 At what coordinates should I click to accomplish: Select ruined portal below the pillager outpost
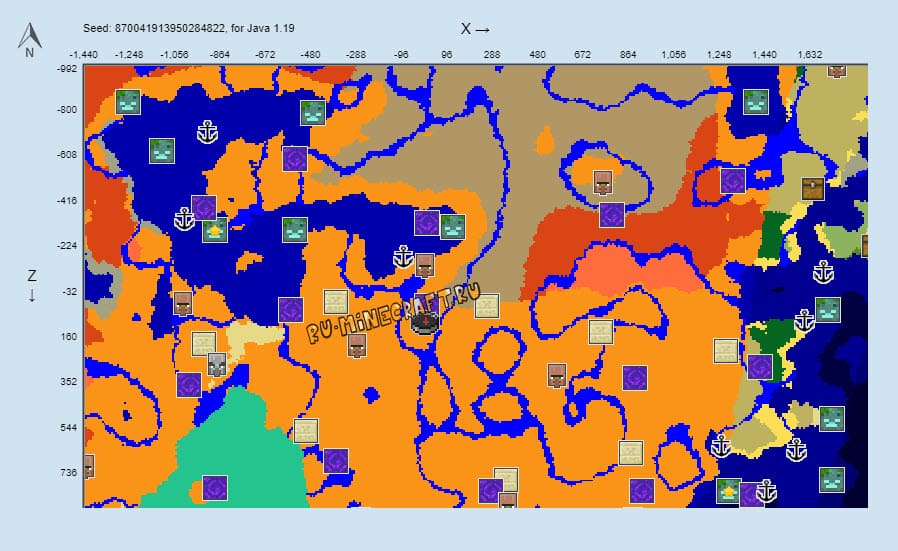pos(189,385)
